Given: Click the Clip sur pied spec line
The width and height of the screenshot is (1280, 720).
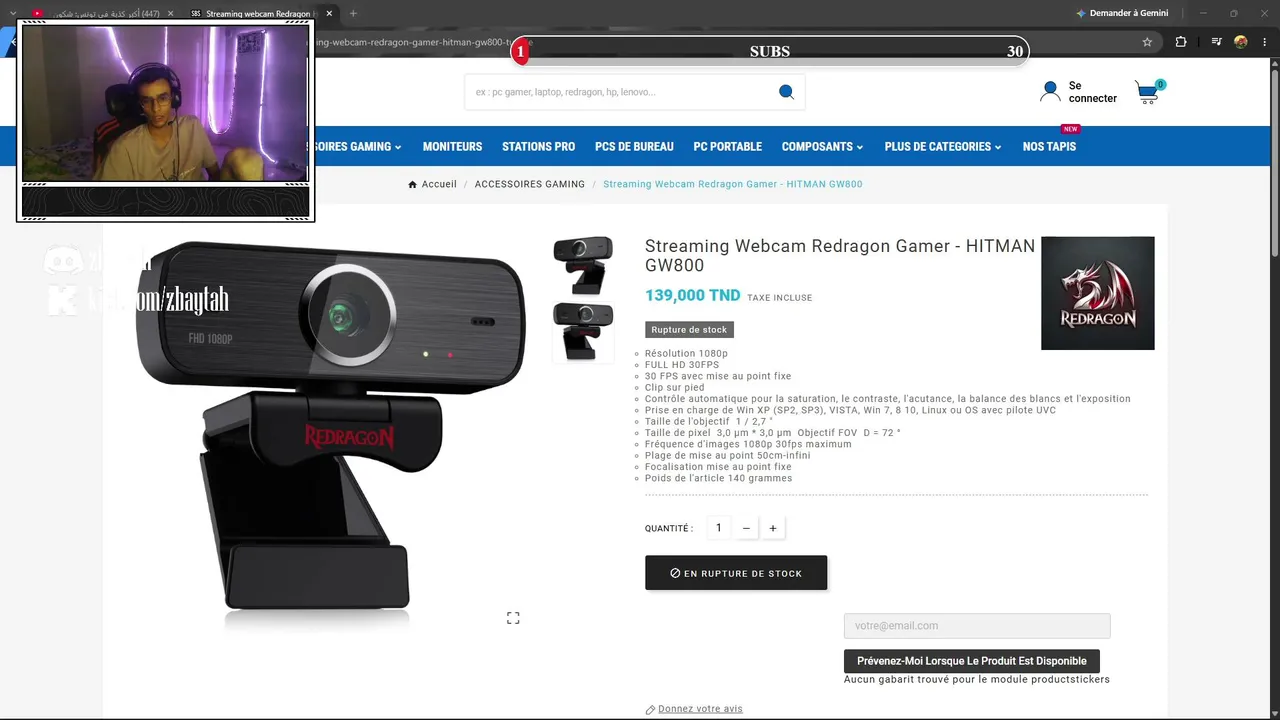Looking at the screenshot, I should [x=675, y=387].
